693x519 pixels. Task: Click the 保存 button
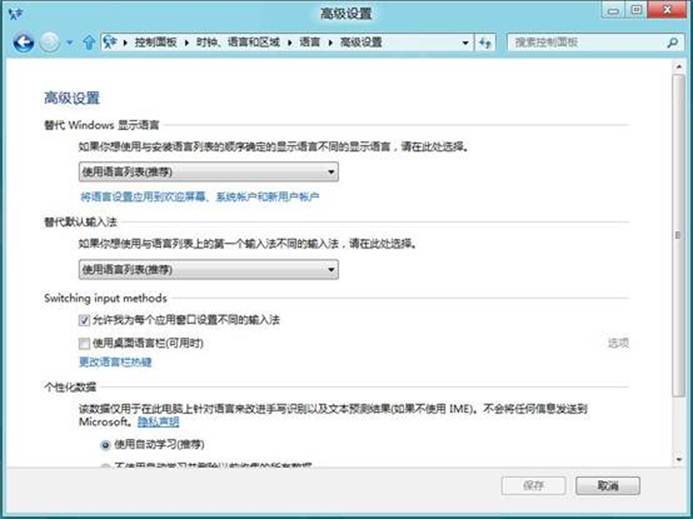[x=533, y=485]
